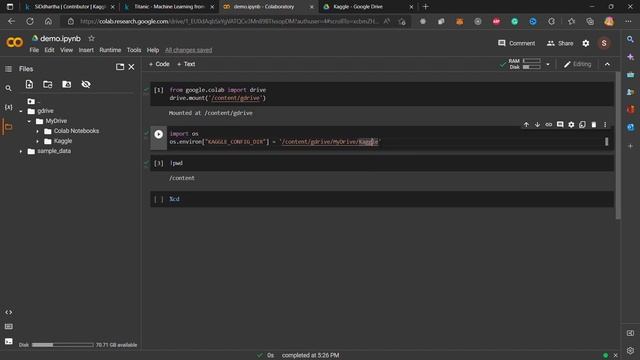Viewport: 640px width, 360px height.
Task: Add a new Text cell
Action: coord(186,64)
